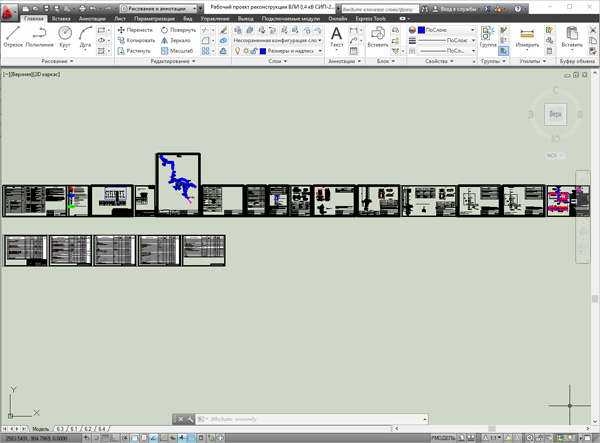Click the Масштаб (scale) tool
This screenshot has height=443, width=600.
[x=177, y=50]
